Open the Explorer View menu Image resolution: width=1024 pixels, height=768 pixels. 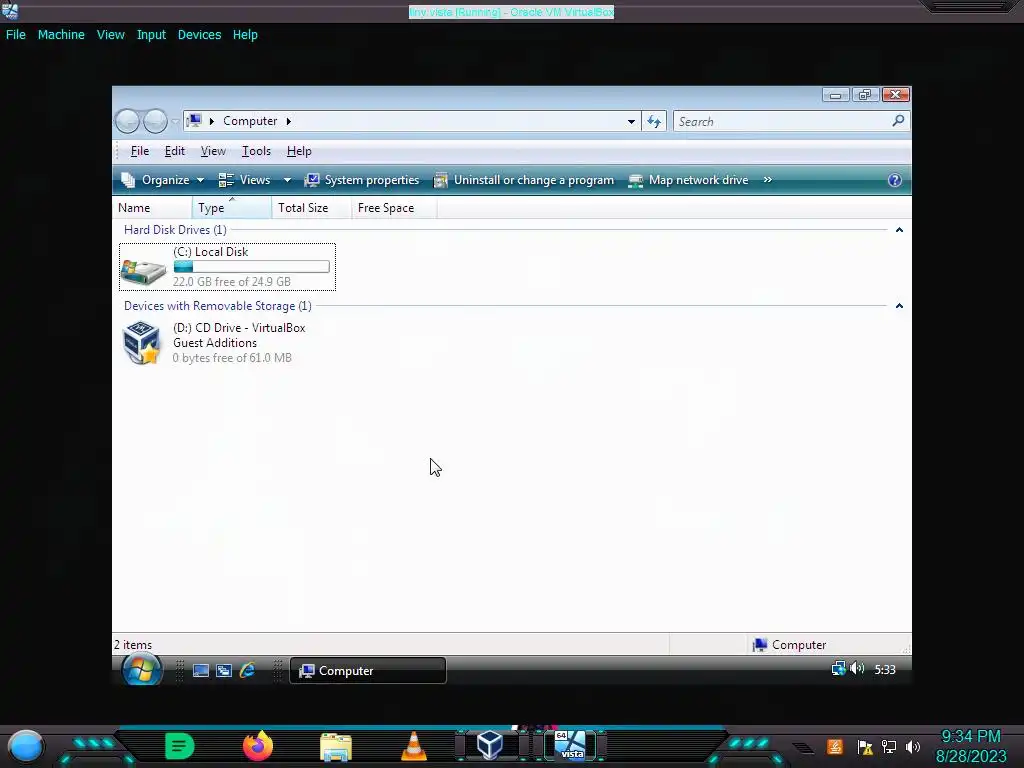[213, 151]
